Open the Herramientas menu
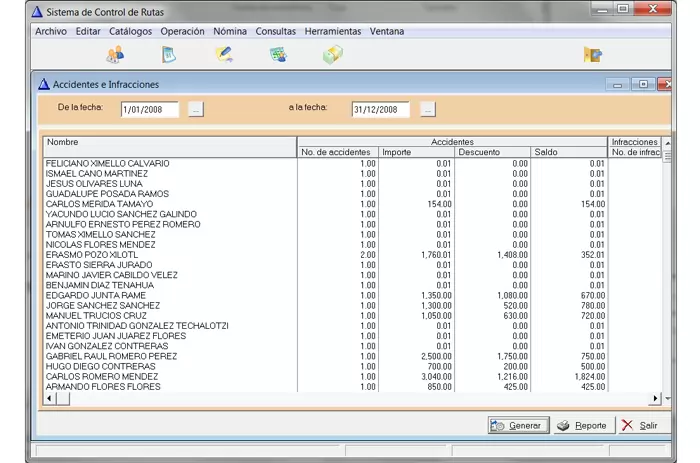This screenshot has height=463, width=700. (334, 31)
